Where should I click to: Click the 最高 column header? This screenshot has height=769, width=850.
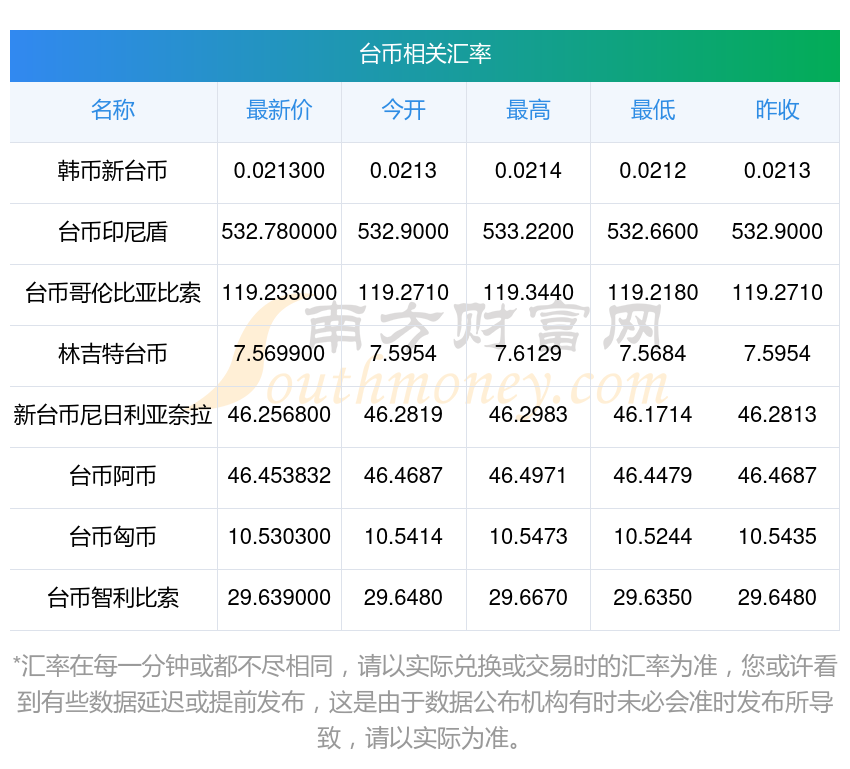[528, 111]
